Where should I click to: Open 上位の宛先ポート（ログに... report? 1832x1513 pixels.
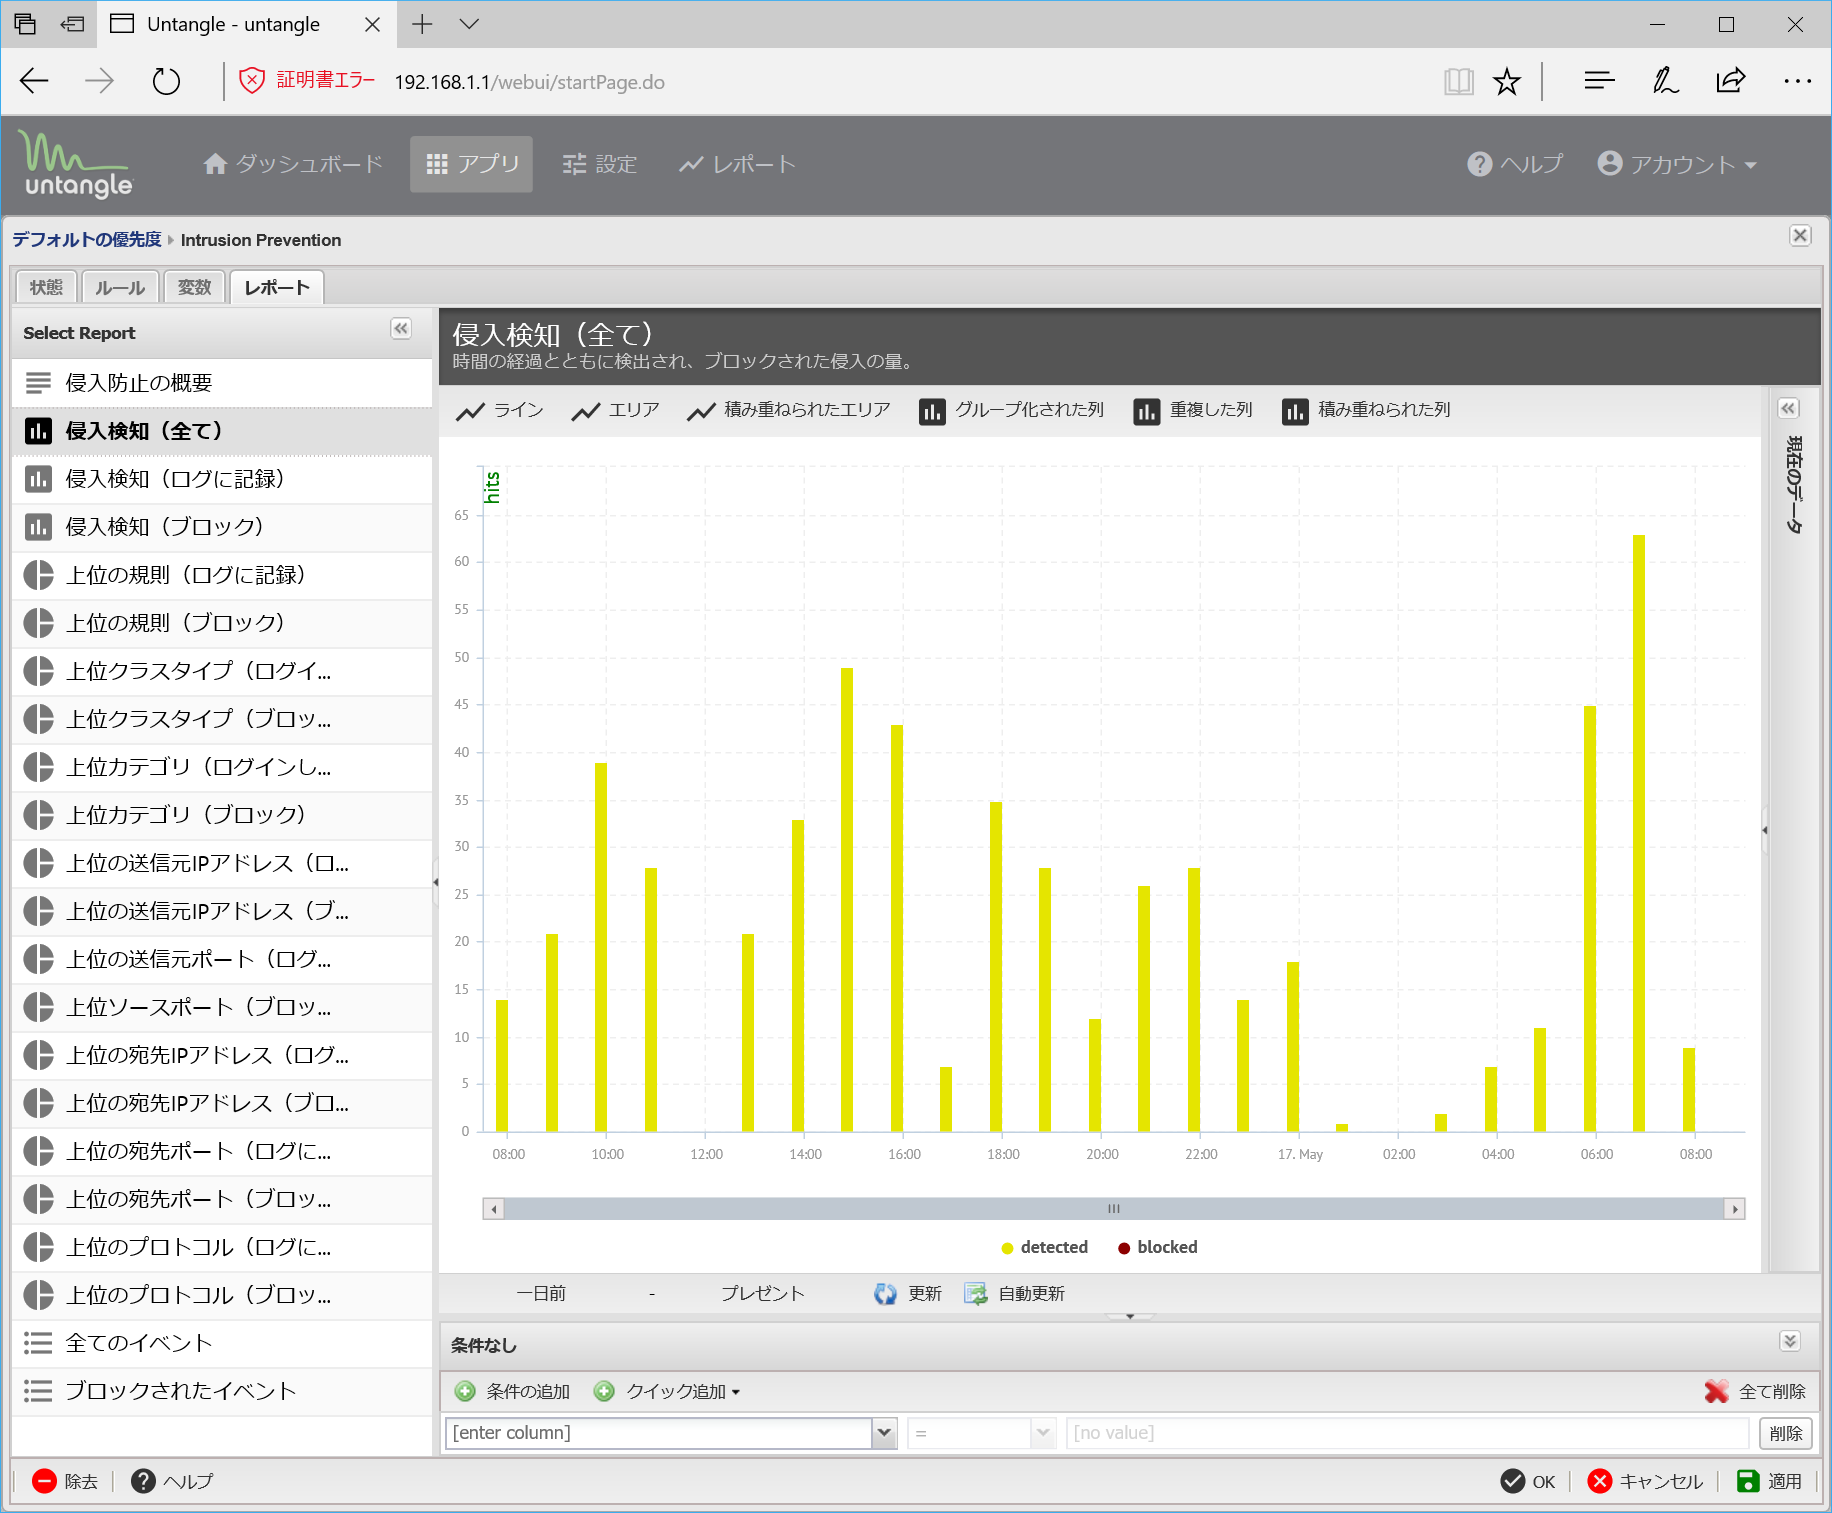click(x=222, y=1151)
